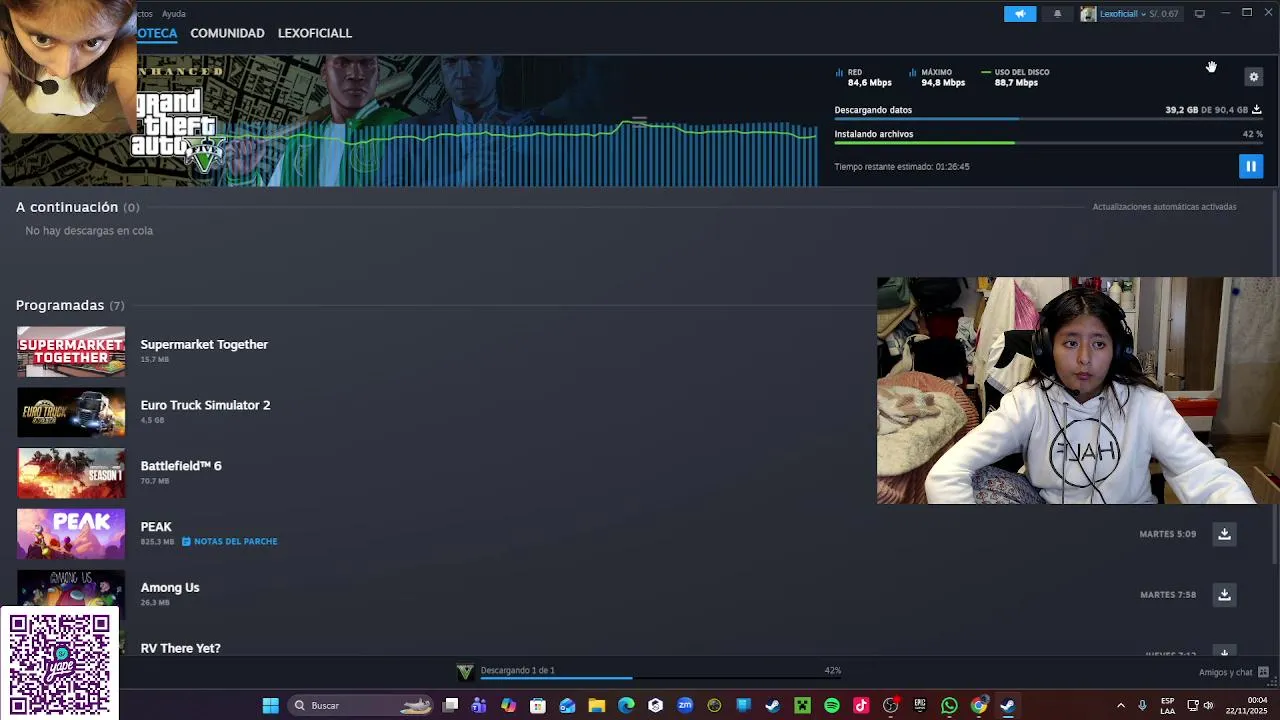Launch Microsoft Edge from the taskbar
Screen dimensions: 1280x720
coord(626,706)
